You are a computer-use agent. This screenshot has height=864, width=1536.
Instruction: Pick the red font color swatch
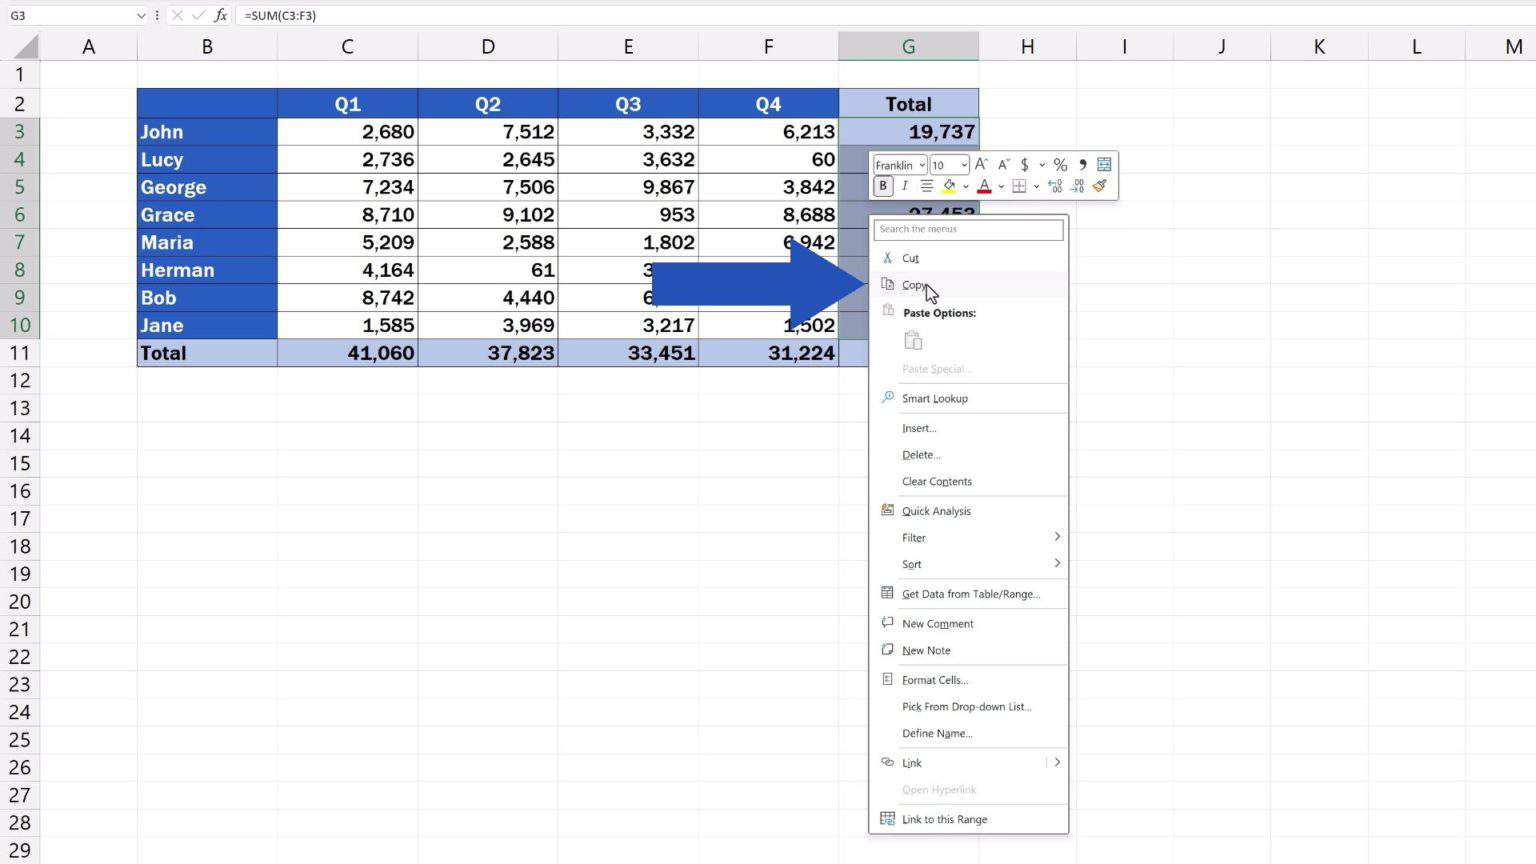[984, 186]
